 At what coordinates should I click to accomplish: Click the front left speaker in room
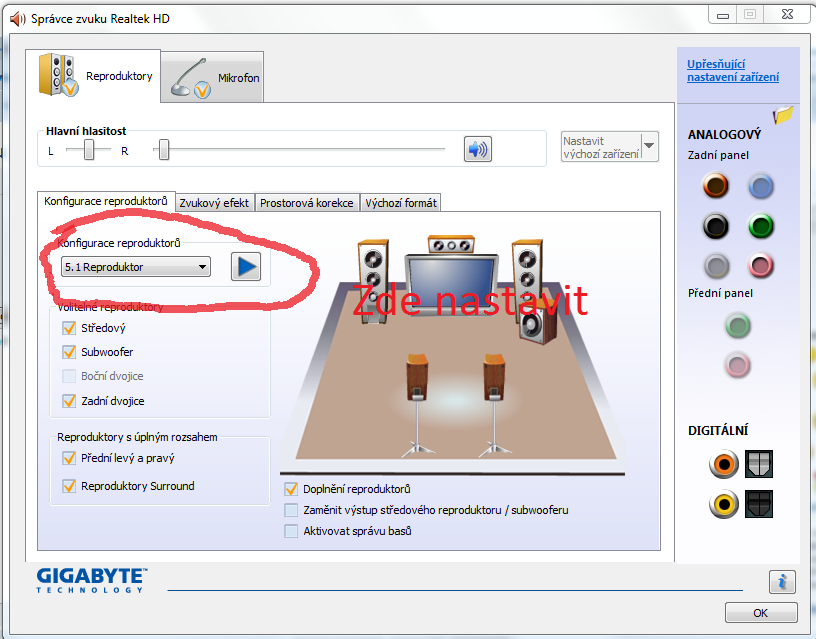point(374,281)
